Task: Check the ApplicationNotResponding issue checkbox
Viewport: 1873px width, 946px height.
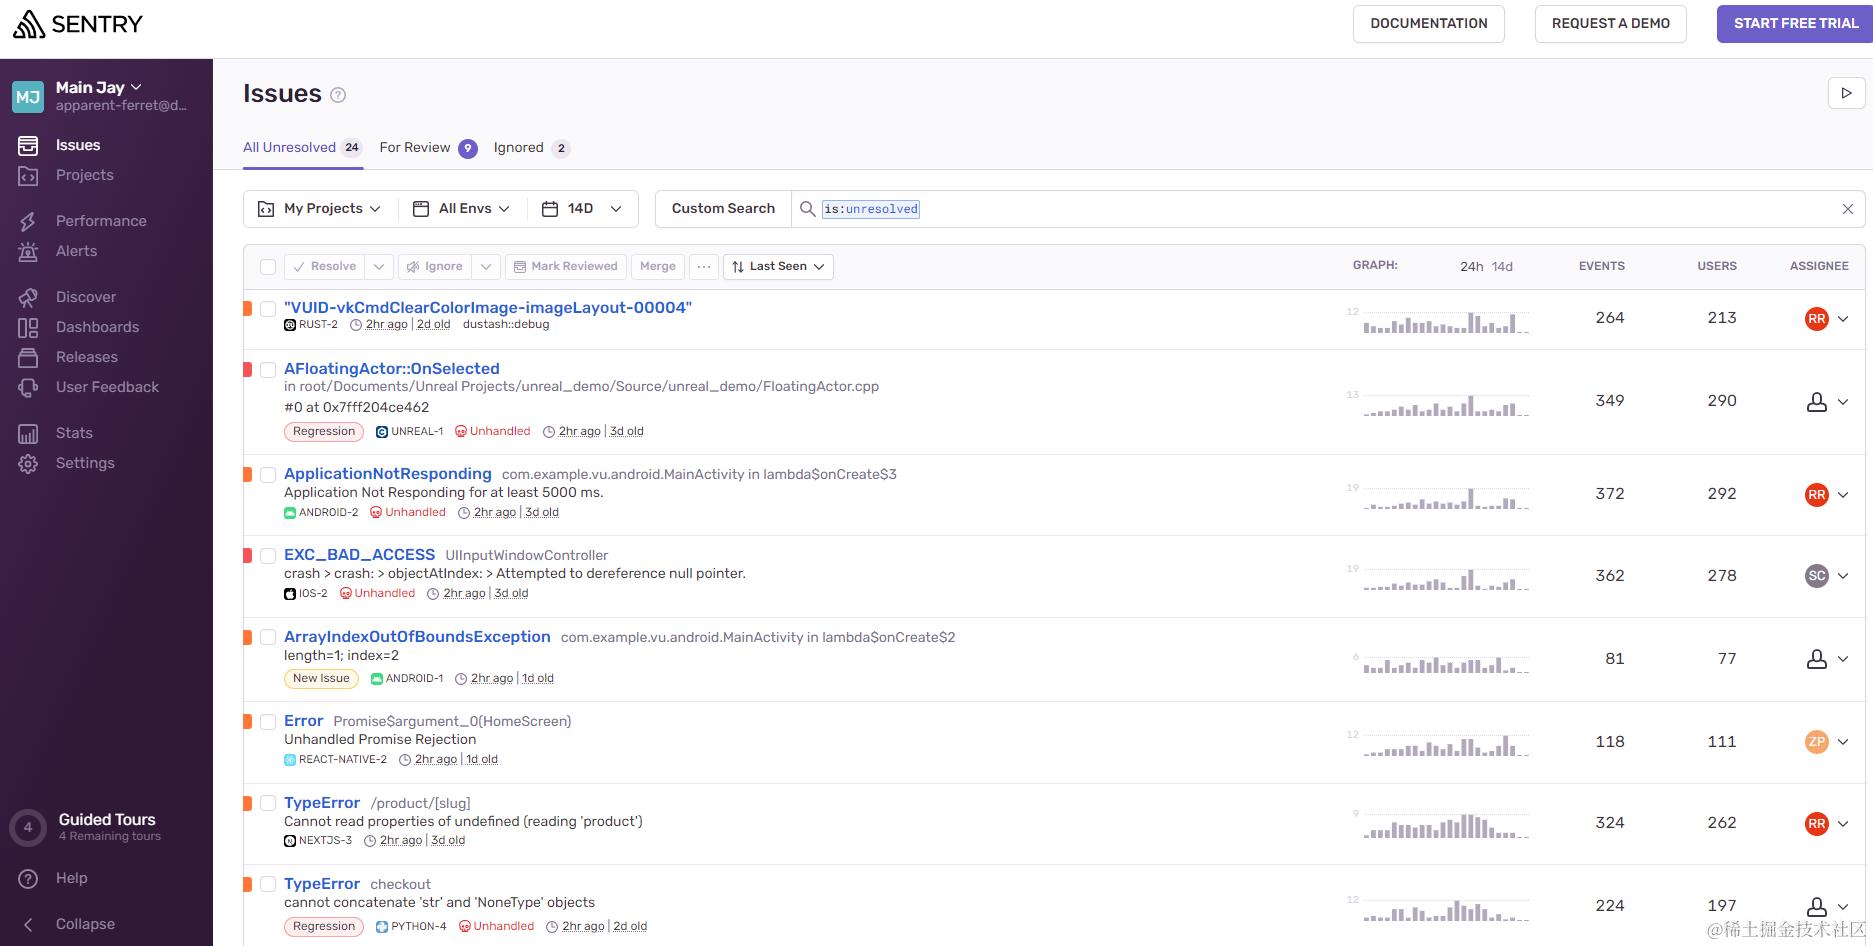Action: pyautogui.click(x=268, y=475)
